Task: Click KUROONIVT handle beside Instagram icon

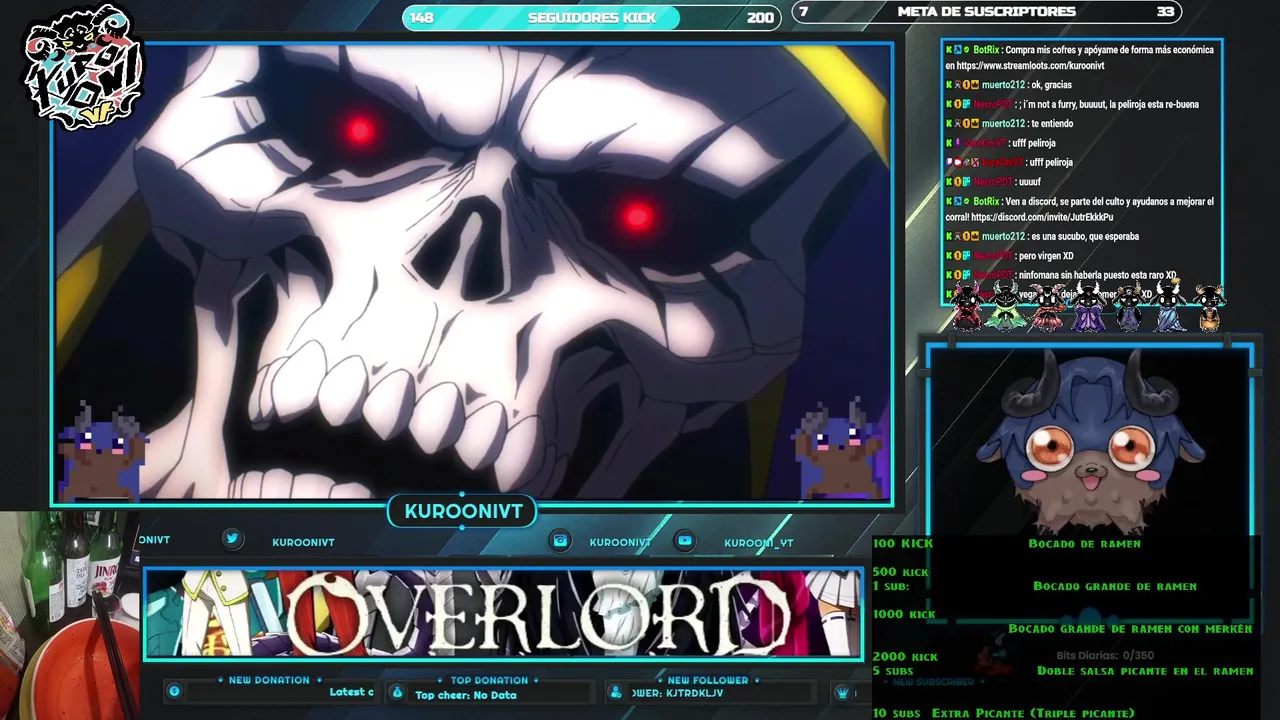Action: (620, 542)
